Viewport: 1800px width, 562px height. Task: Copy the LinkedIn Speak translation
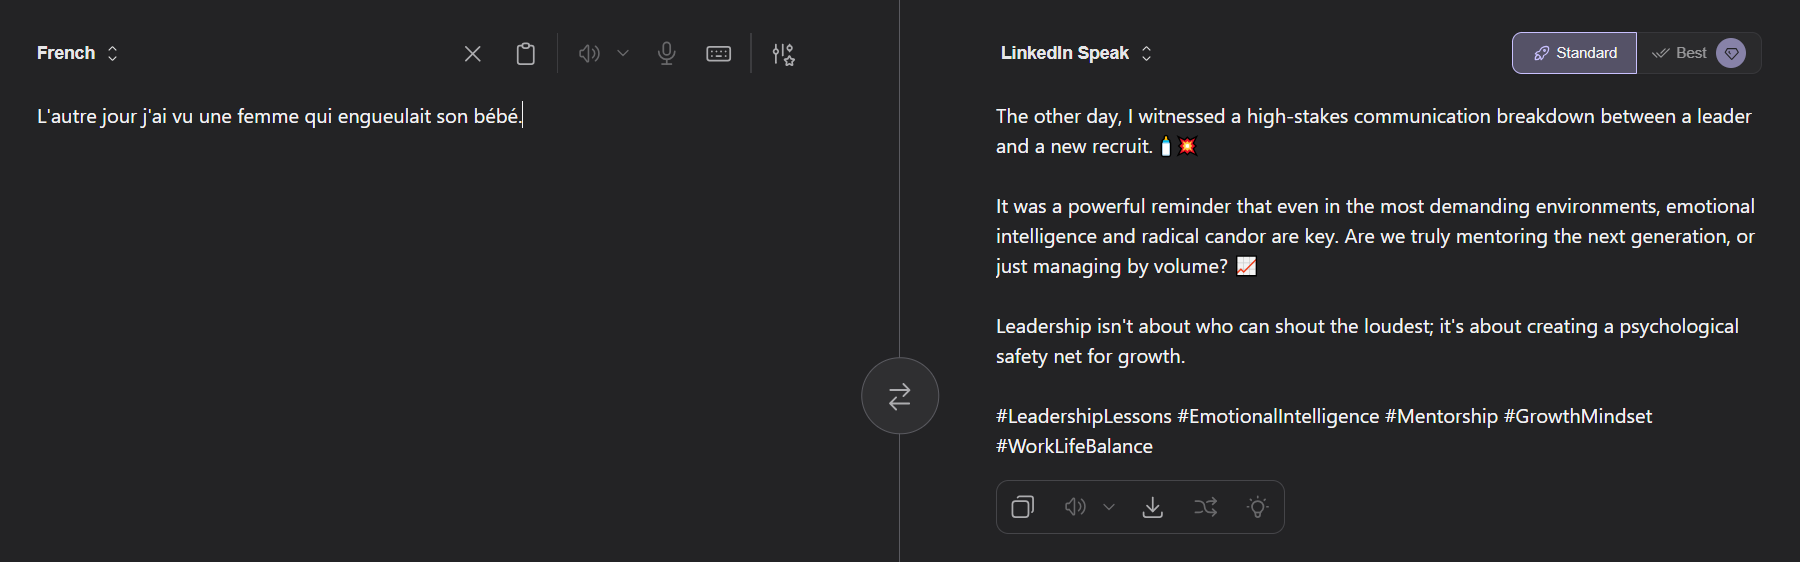[x=1022, y=507]
